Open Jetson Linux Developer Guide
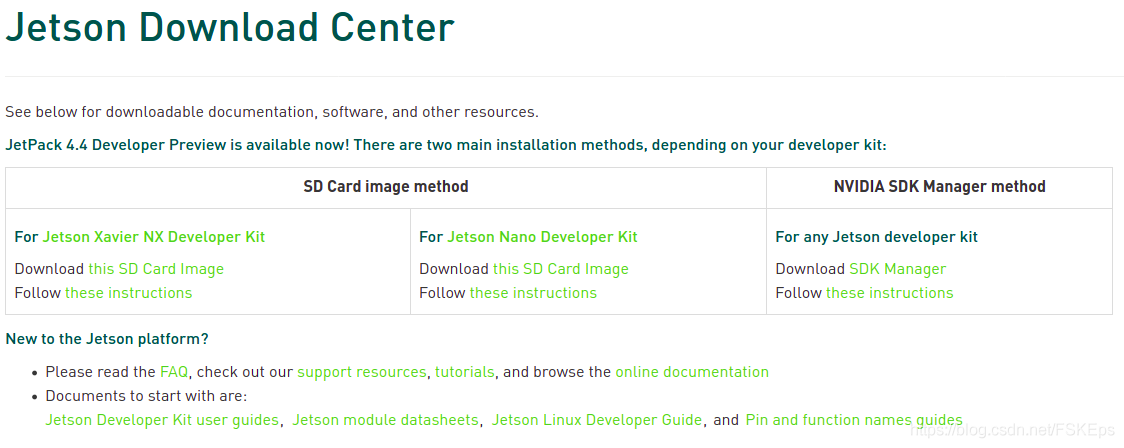 597,420
